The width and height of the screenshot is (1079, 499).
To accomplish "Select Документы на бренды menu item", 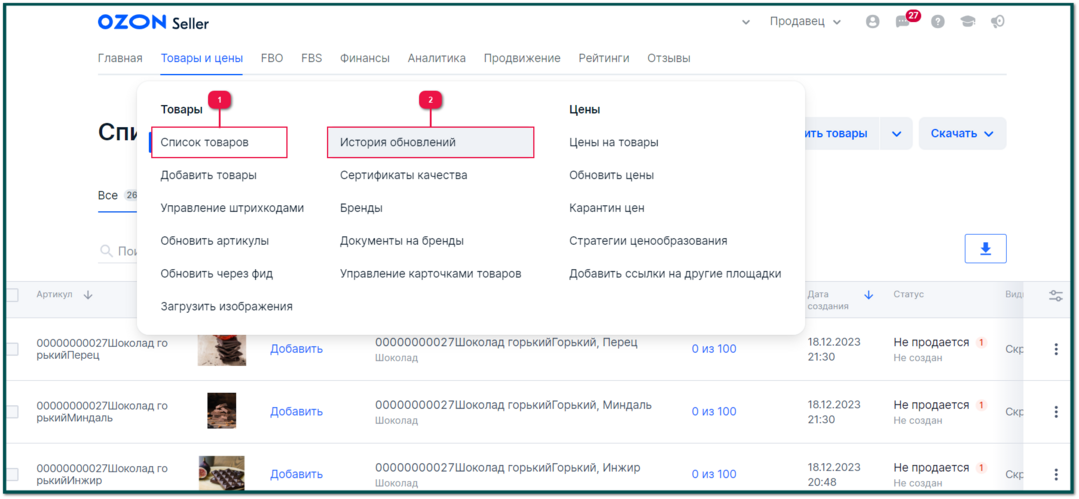I will [402, 241].
